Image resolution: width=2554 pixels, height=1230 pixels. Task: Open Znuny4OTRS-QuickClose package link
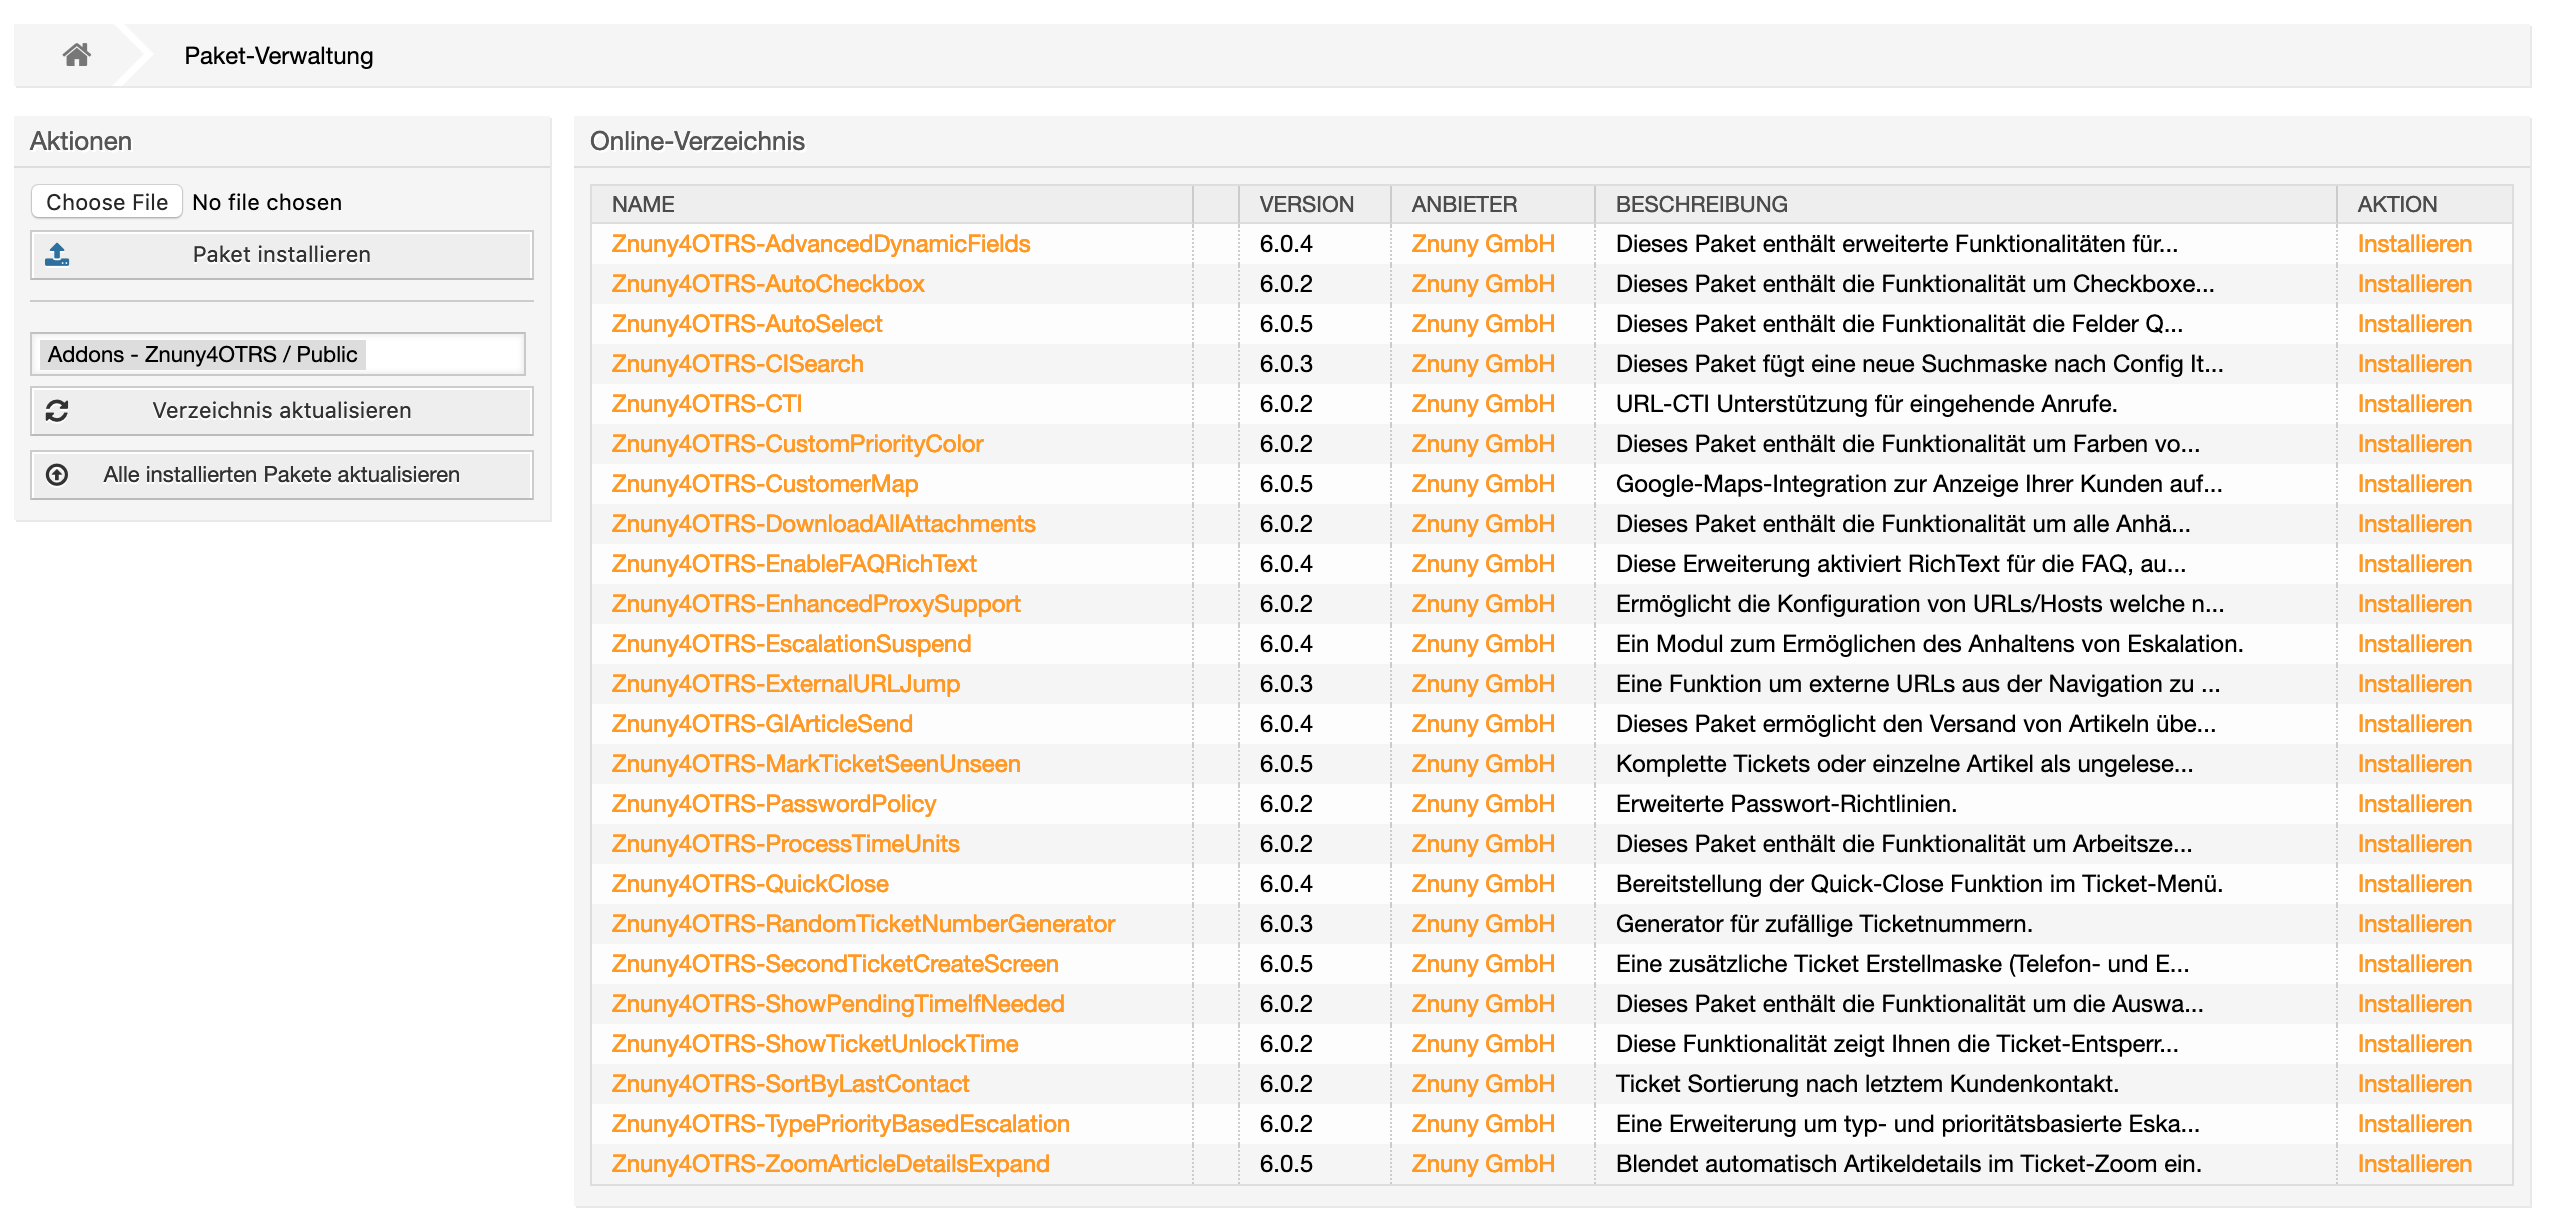coord(749,884)
